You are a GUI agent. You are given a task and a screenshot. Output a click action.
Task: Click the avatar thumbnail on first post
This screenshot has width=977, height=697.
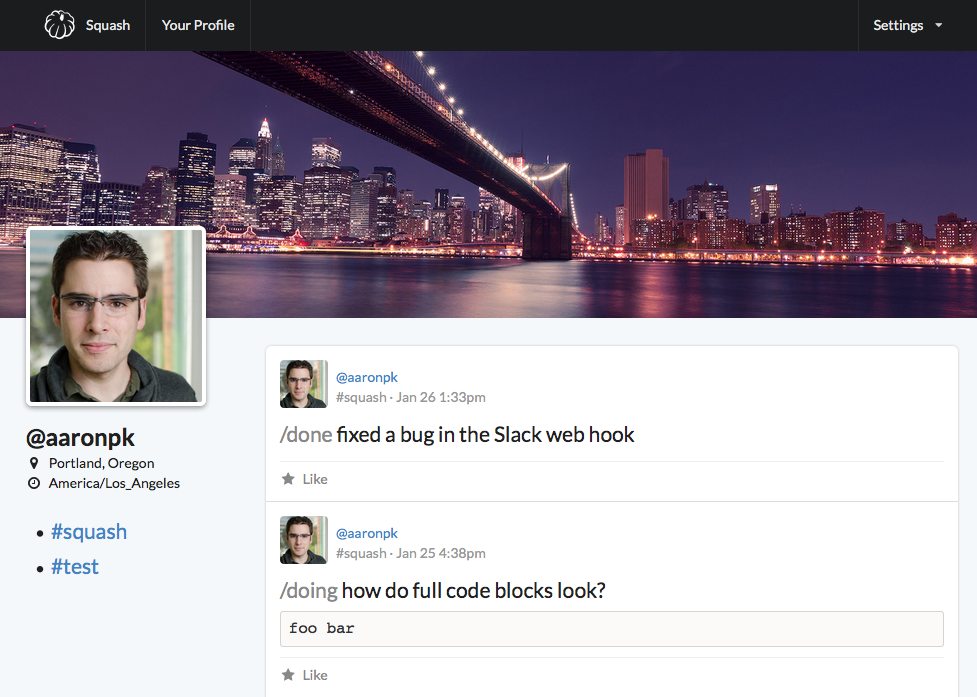pyautogui.click(x=303, y=384)
